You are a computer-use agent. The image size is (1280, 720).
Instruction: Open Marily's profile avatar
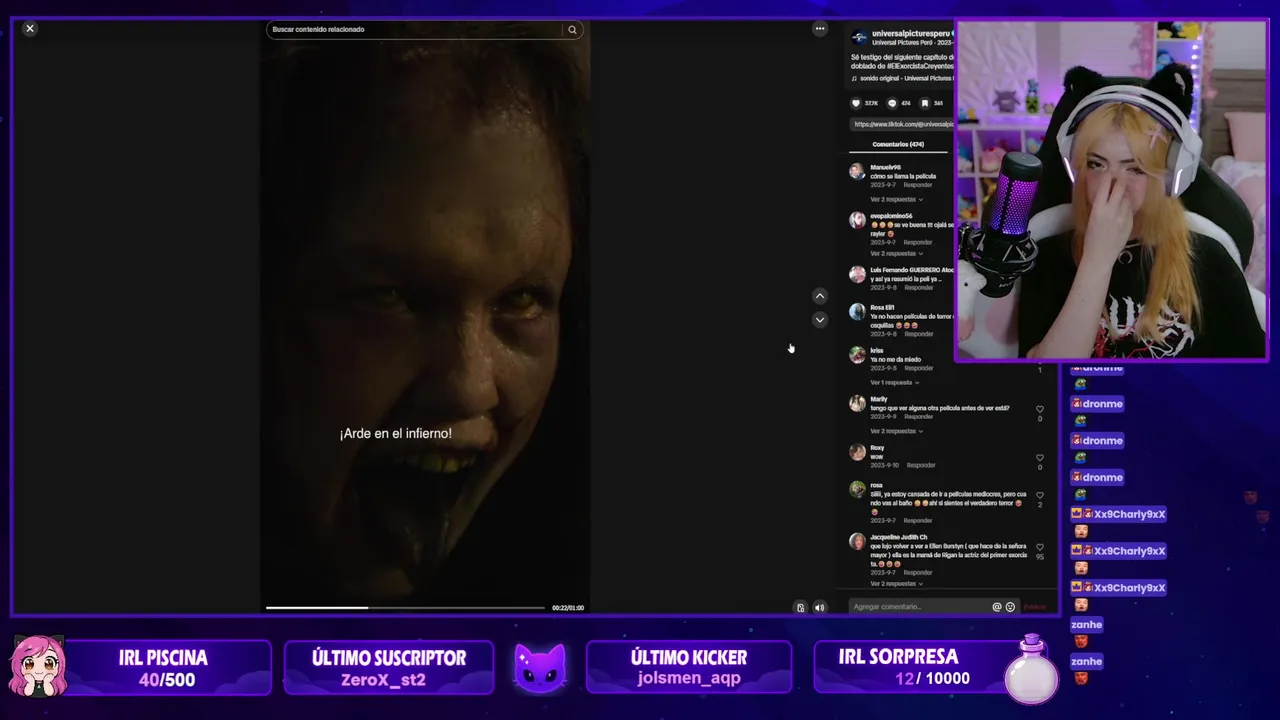click(857, 404)
